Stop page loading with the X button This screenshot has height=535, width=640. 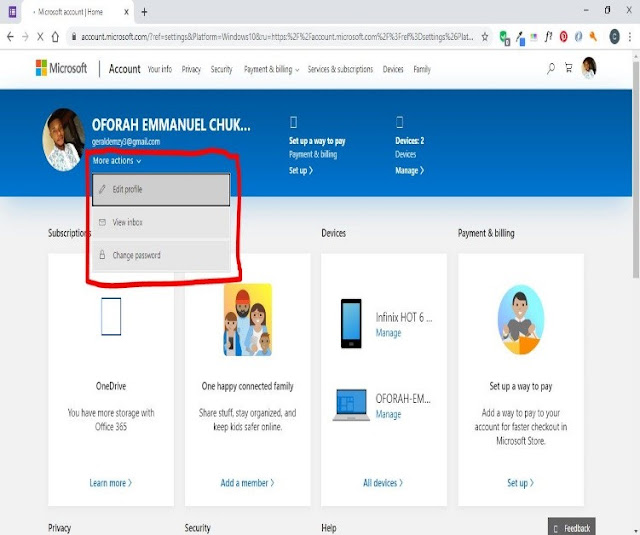[x=40, y=37]
